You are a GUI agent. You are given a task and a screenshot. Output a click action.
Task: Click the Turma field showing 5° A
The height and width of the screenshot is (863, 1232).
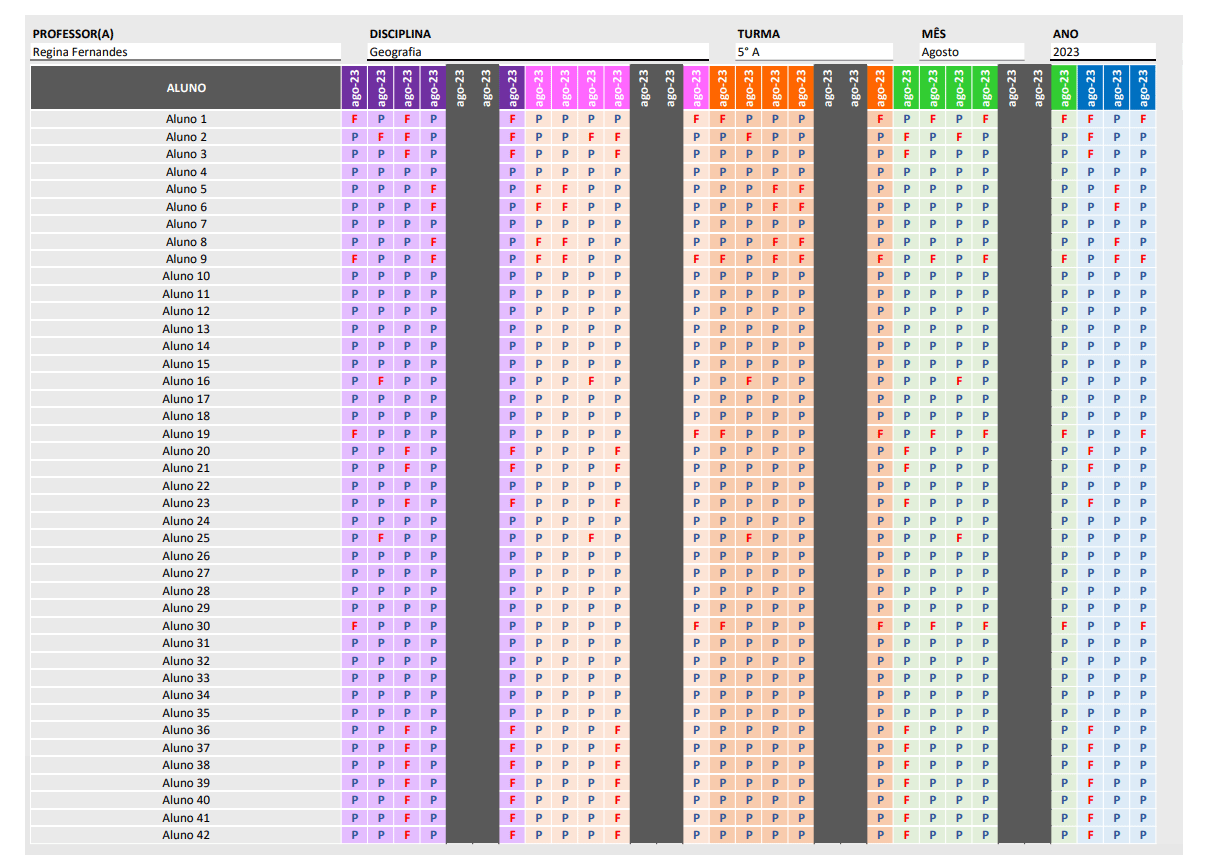[x=813, y=52]
